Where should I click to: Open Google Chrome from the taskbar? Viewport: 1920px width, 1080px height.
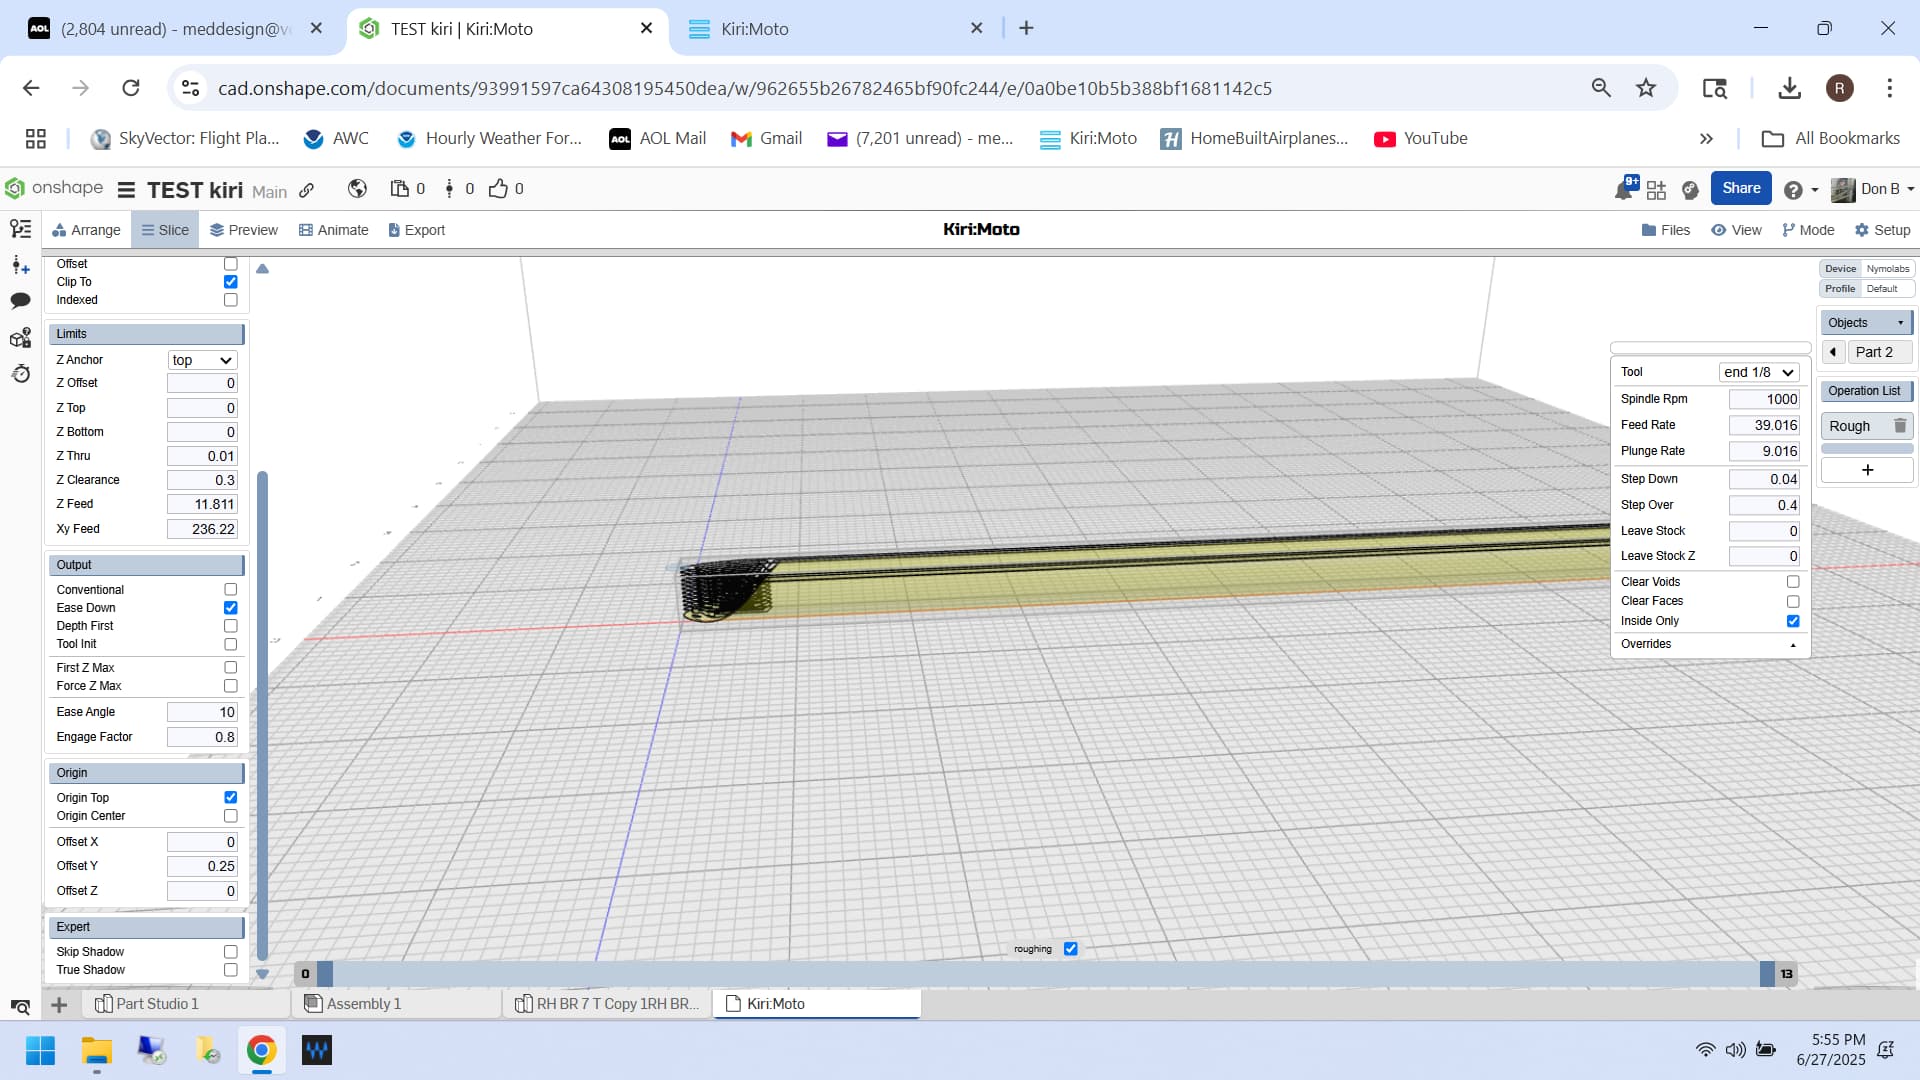[261, 1050]
